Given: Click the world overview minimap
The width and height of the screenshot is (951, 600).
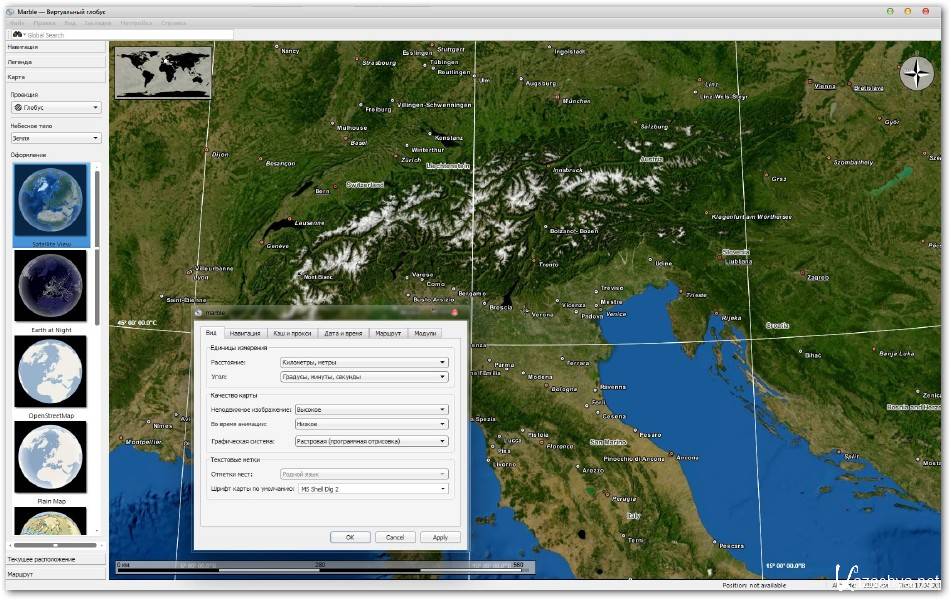Looking at the screenshot, I should [x=163, y=72].
